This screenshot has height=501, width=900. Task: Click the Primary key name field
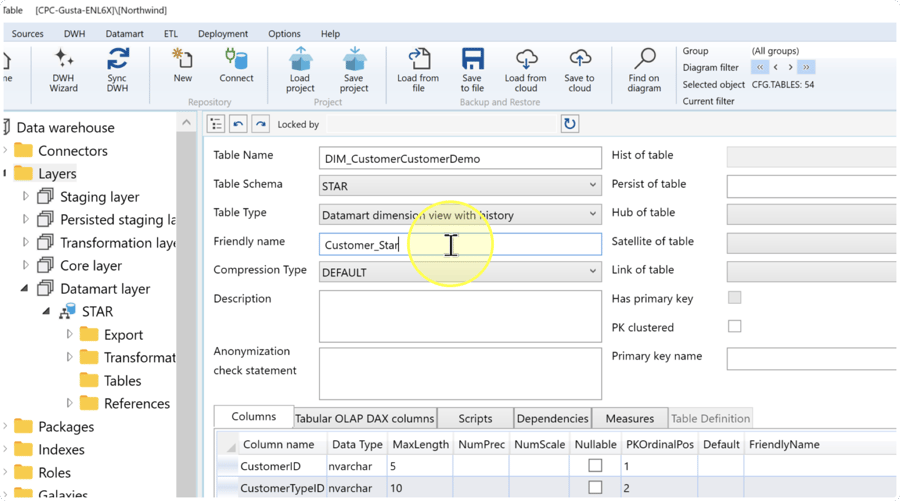[x=812, y=359]
